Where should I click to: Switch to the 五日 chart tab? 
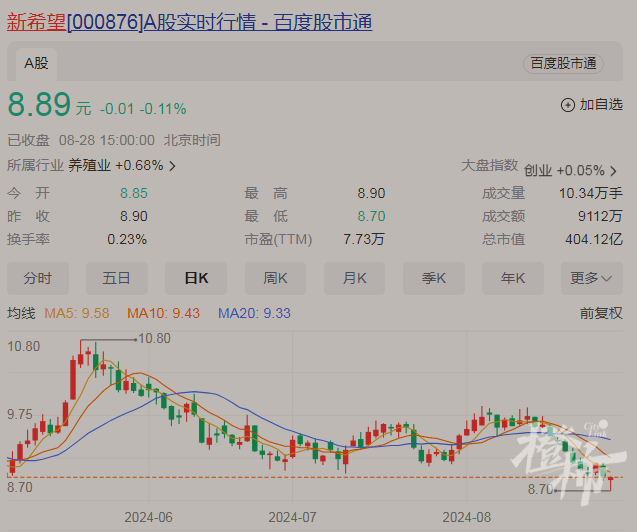click(x=117, y=279)
